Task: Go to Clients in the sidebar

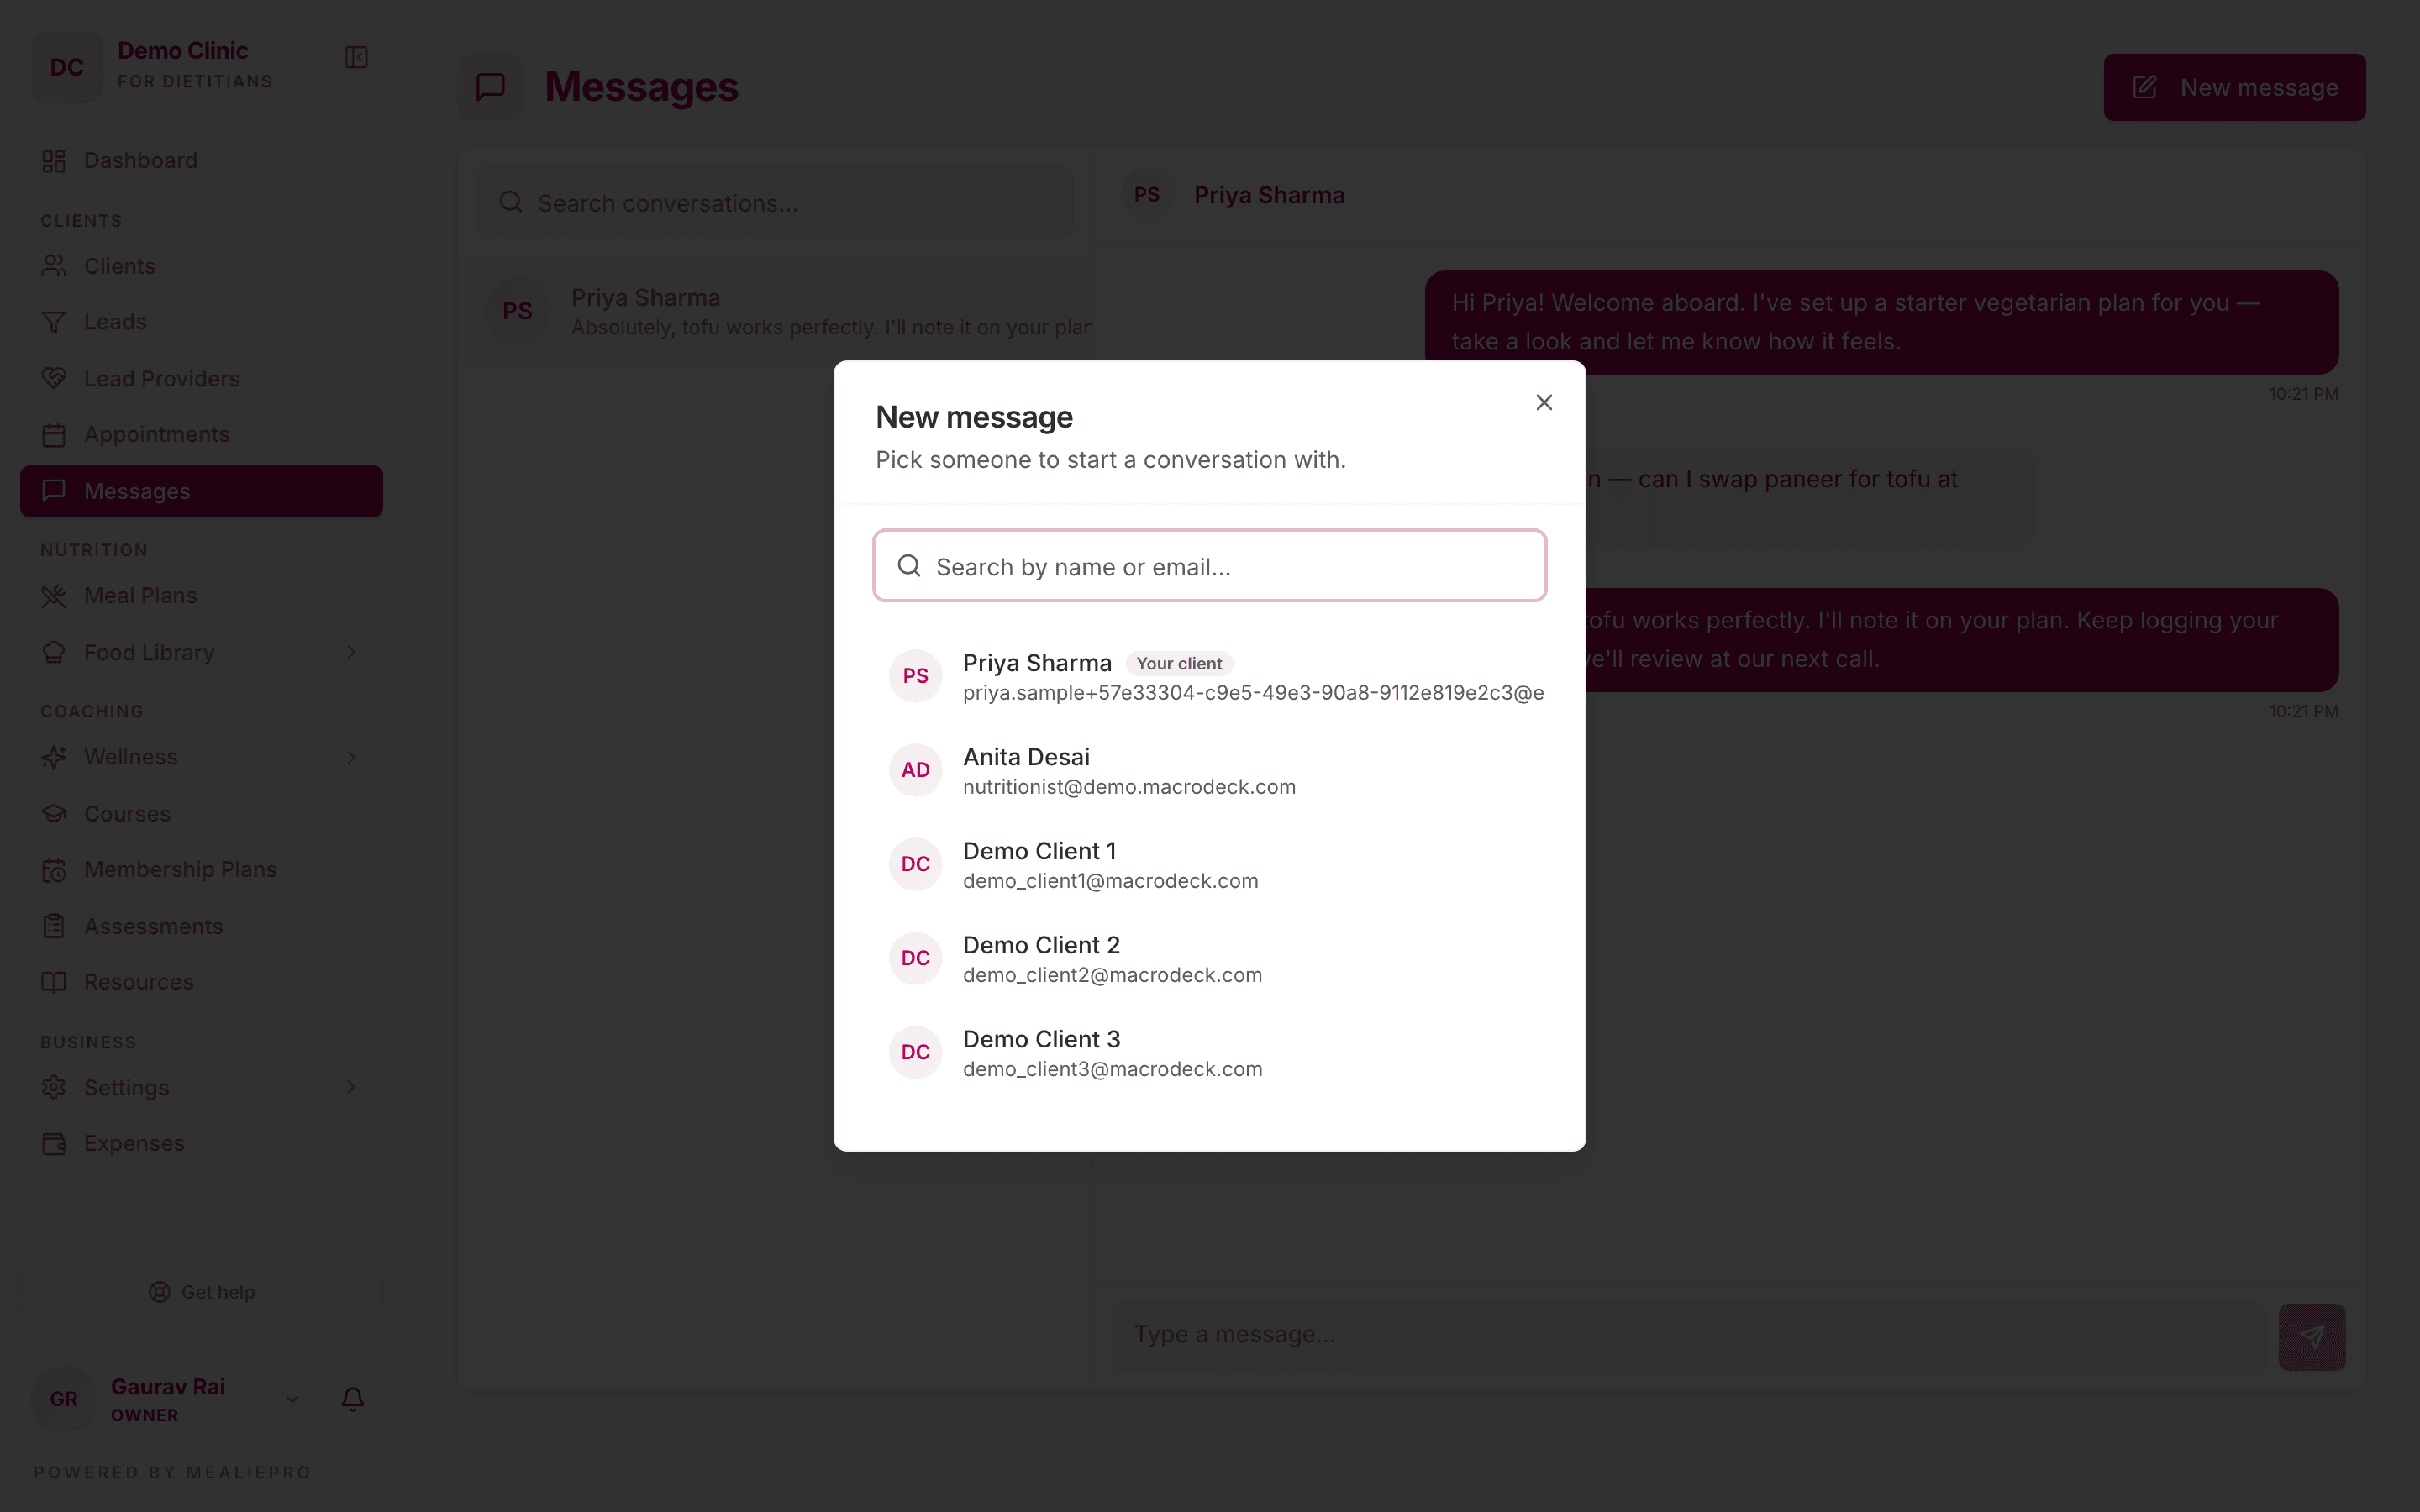Action: pyautogui.click(x=201, y=266)
